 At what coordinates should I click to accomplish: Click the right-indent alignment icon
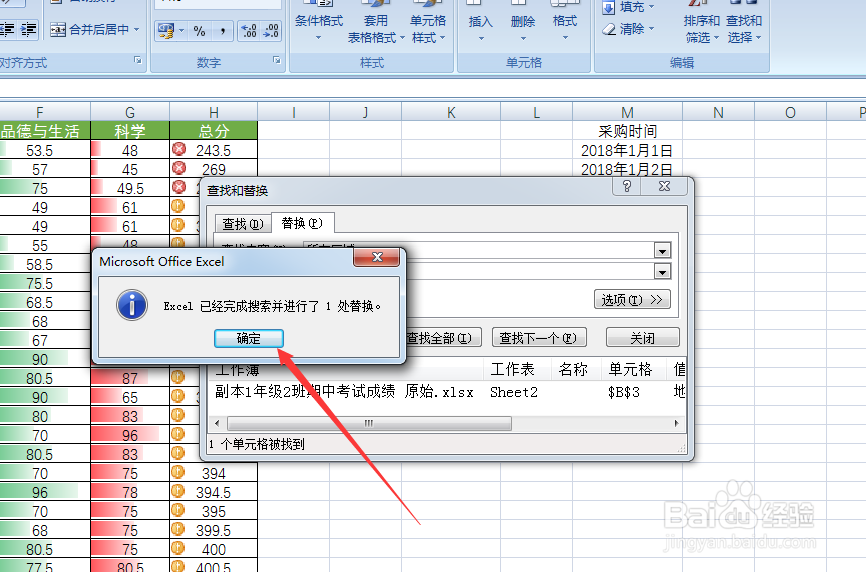point(28,29)
